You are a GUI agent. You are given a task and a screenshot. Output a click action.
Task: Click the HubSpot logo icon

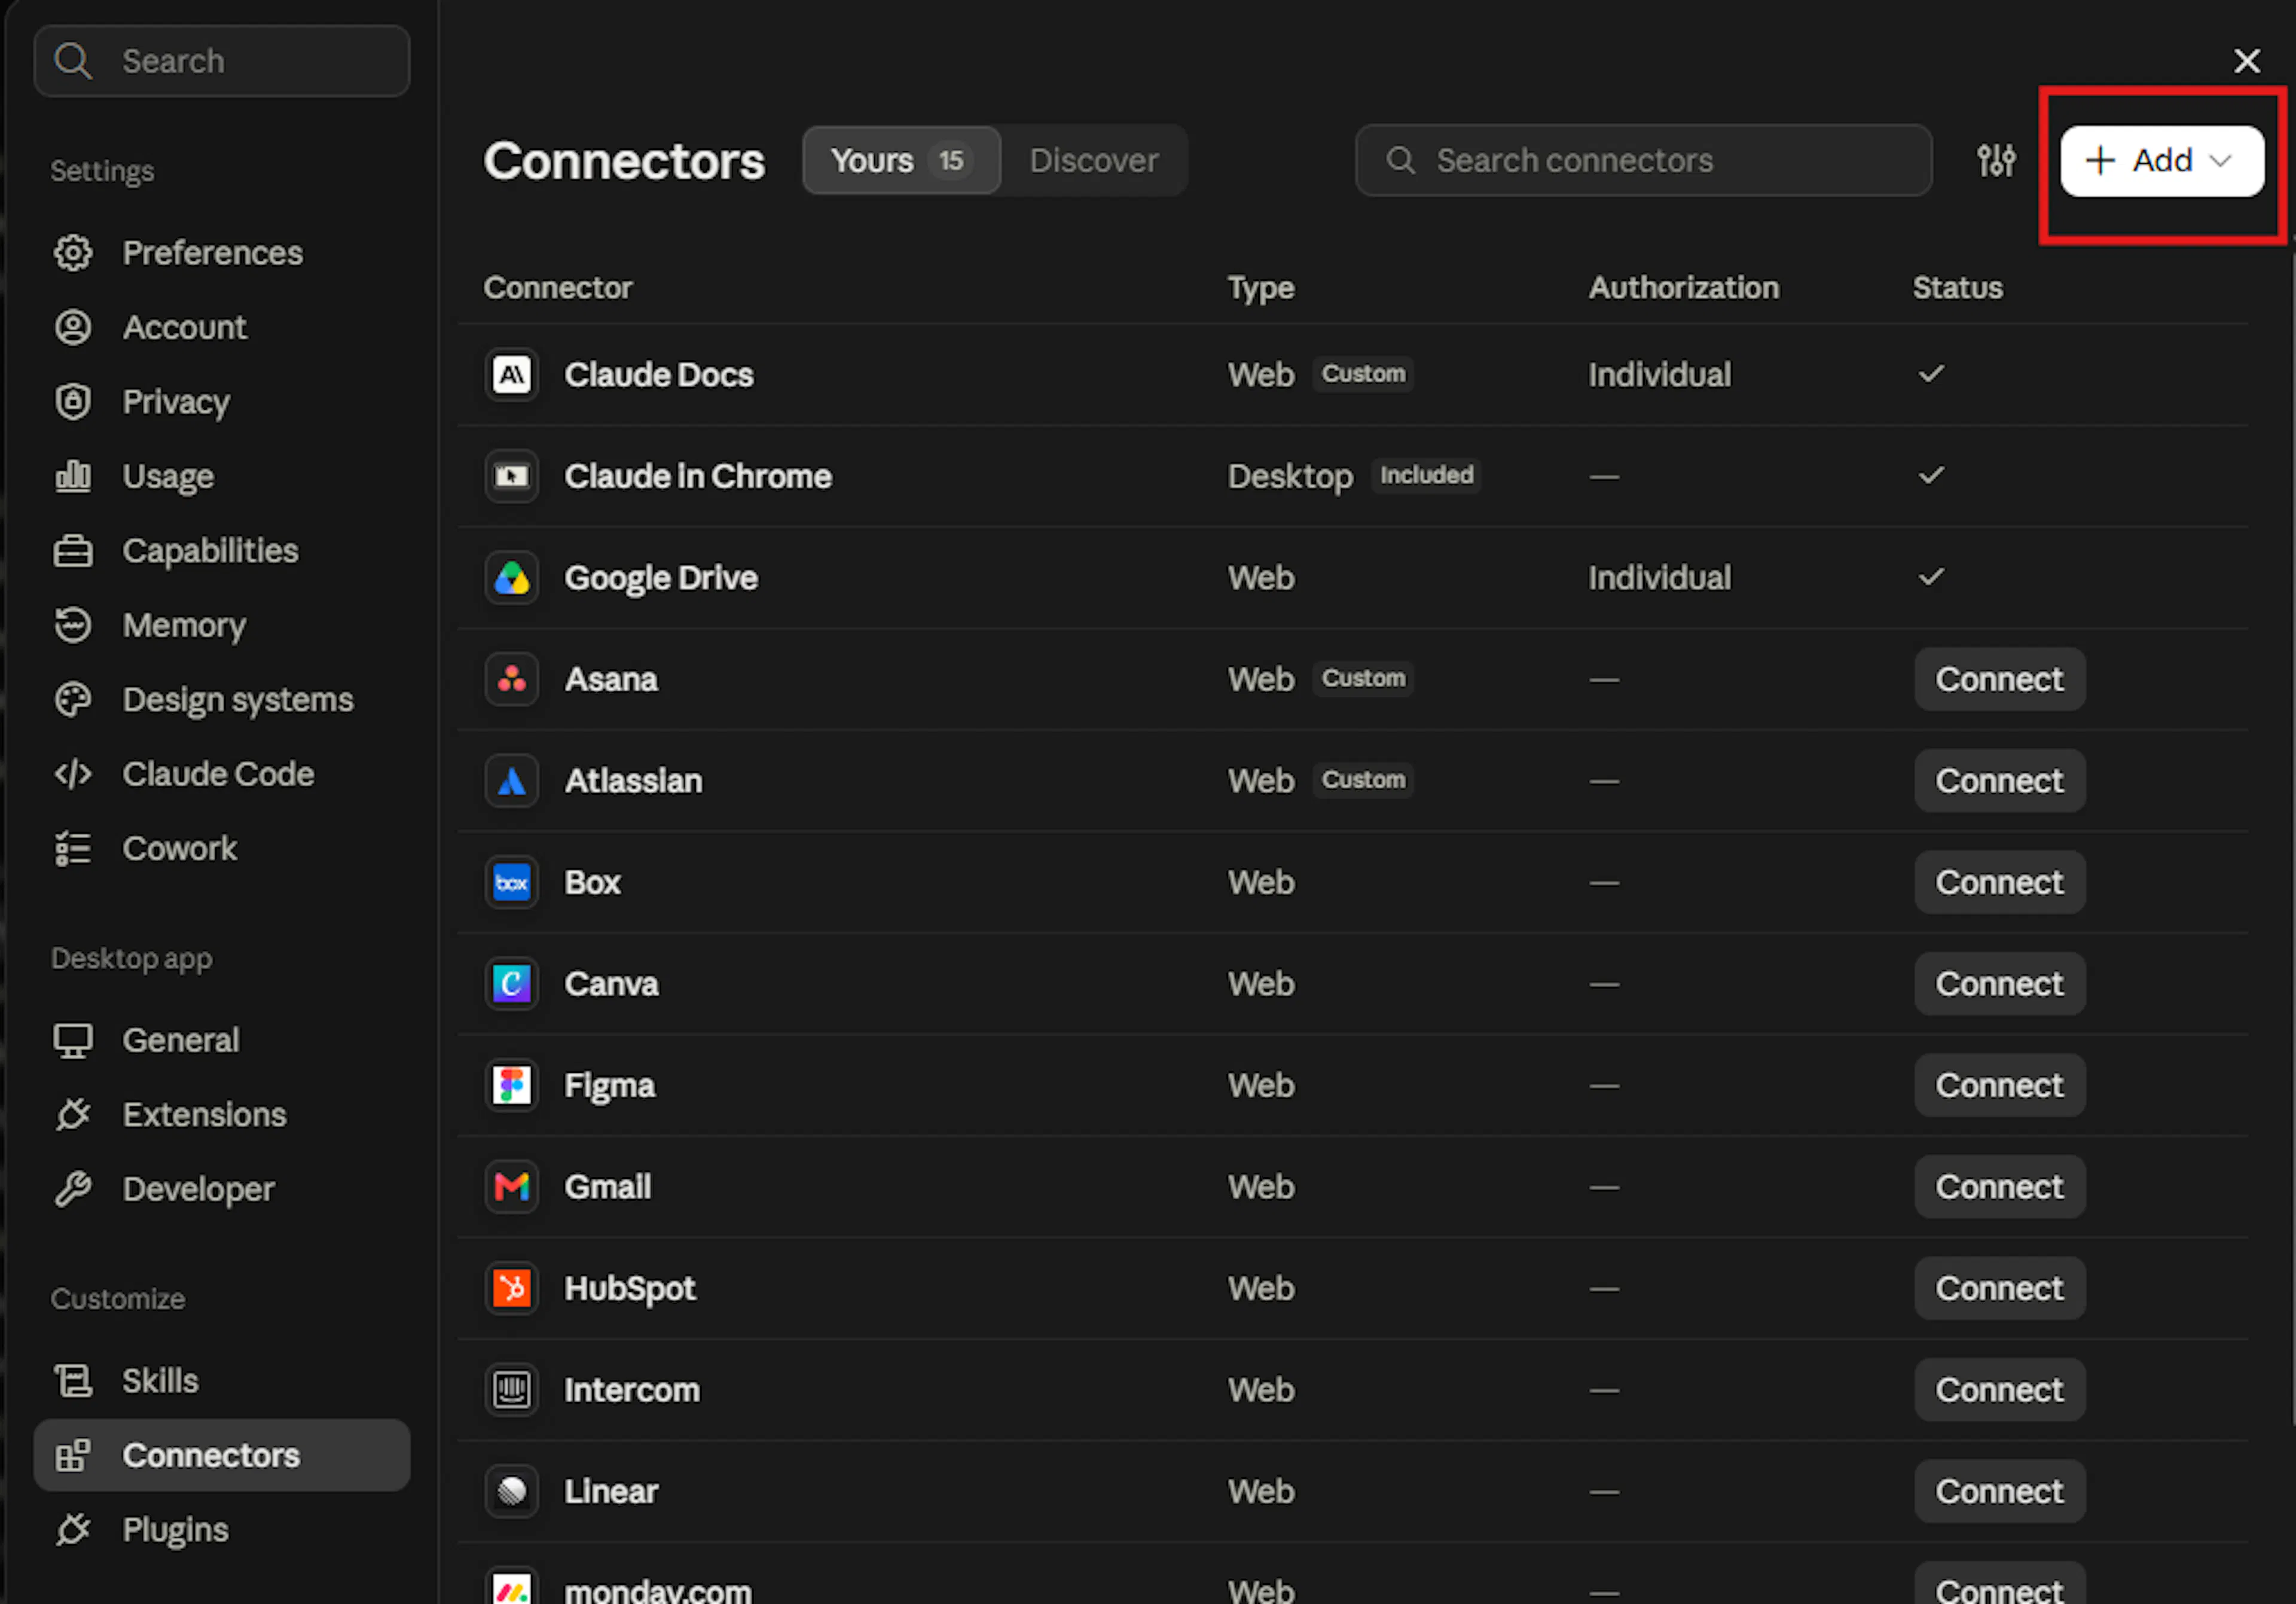tap(512, 1288)
